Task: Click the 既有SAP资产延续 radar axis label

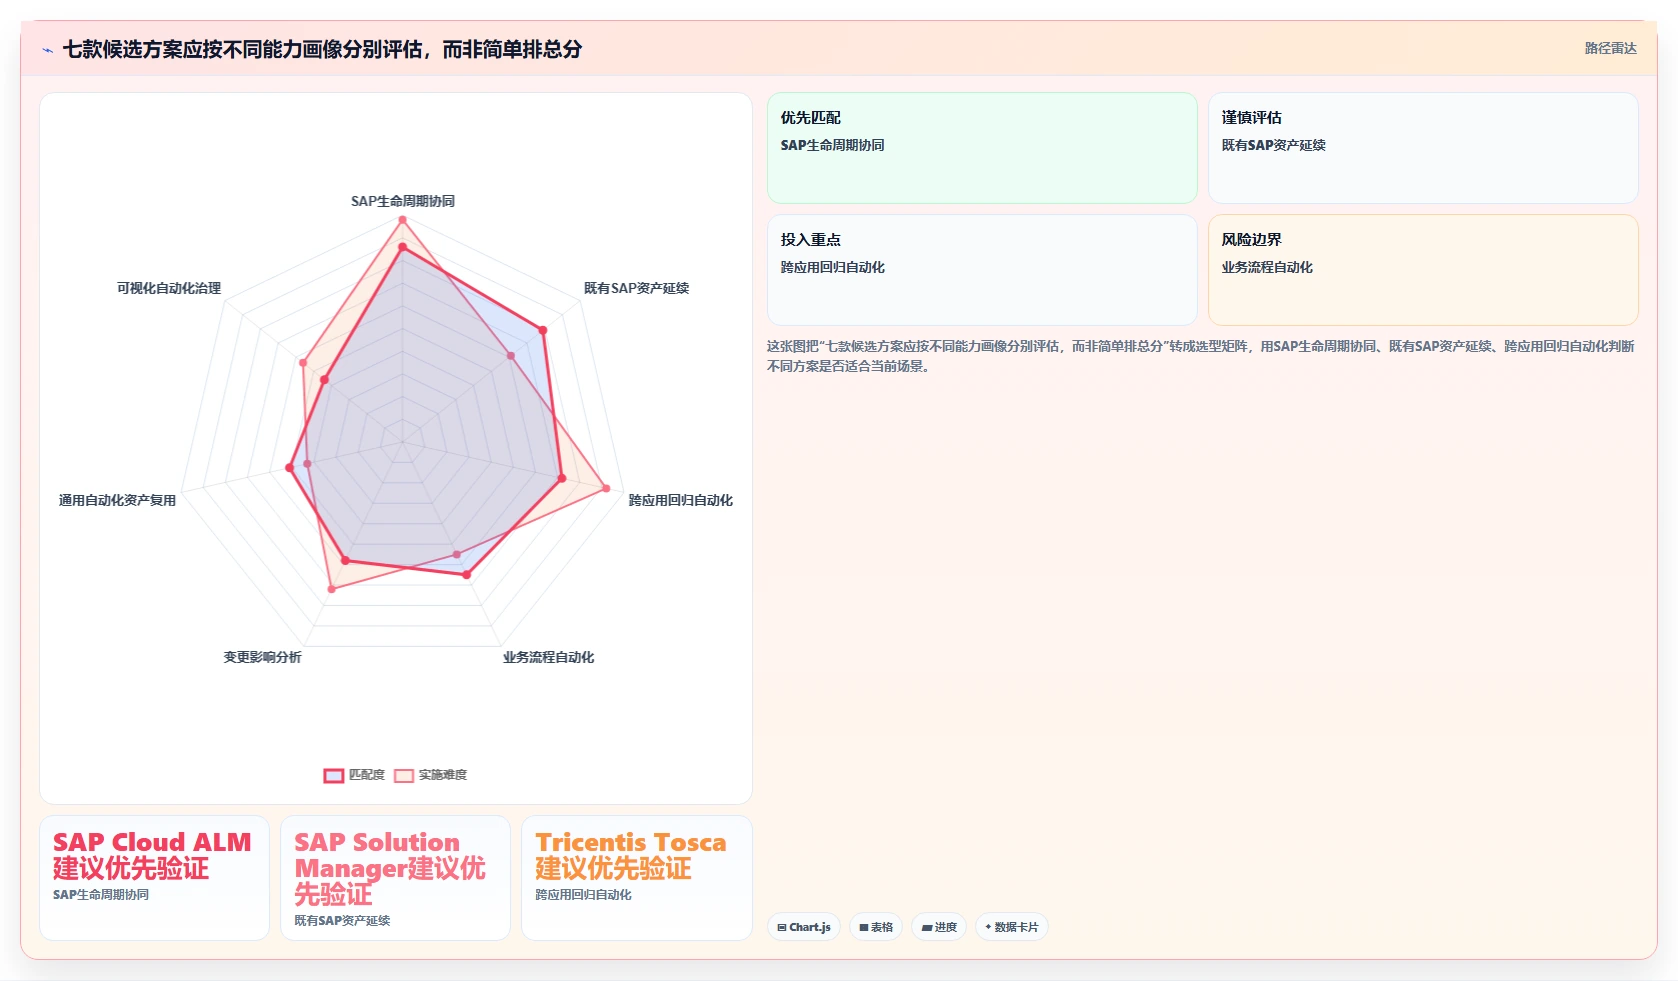Action: [x=636, y=288]
